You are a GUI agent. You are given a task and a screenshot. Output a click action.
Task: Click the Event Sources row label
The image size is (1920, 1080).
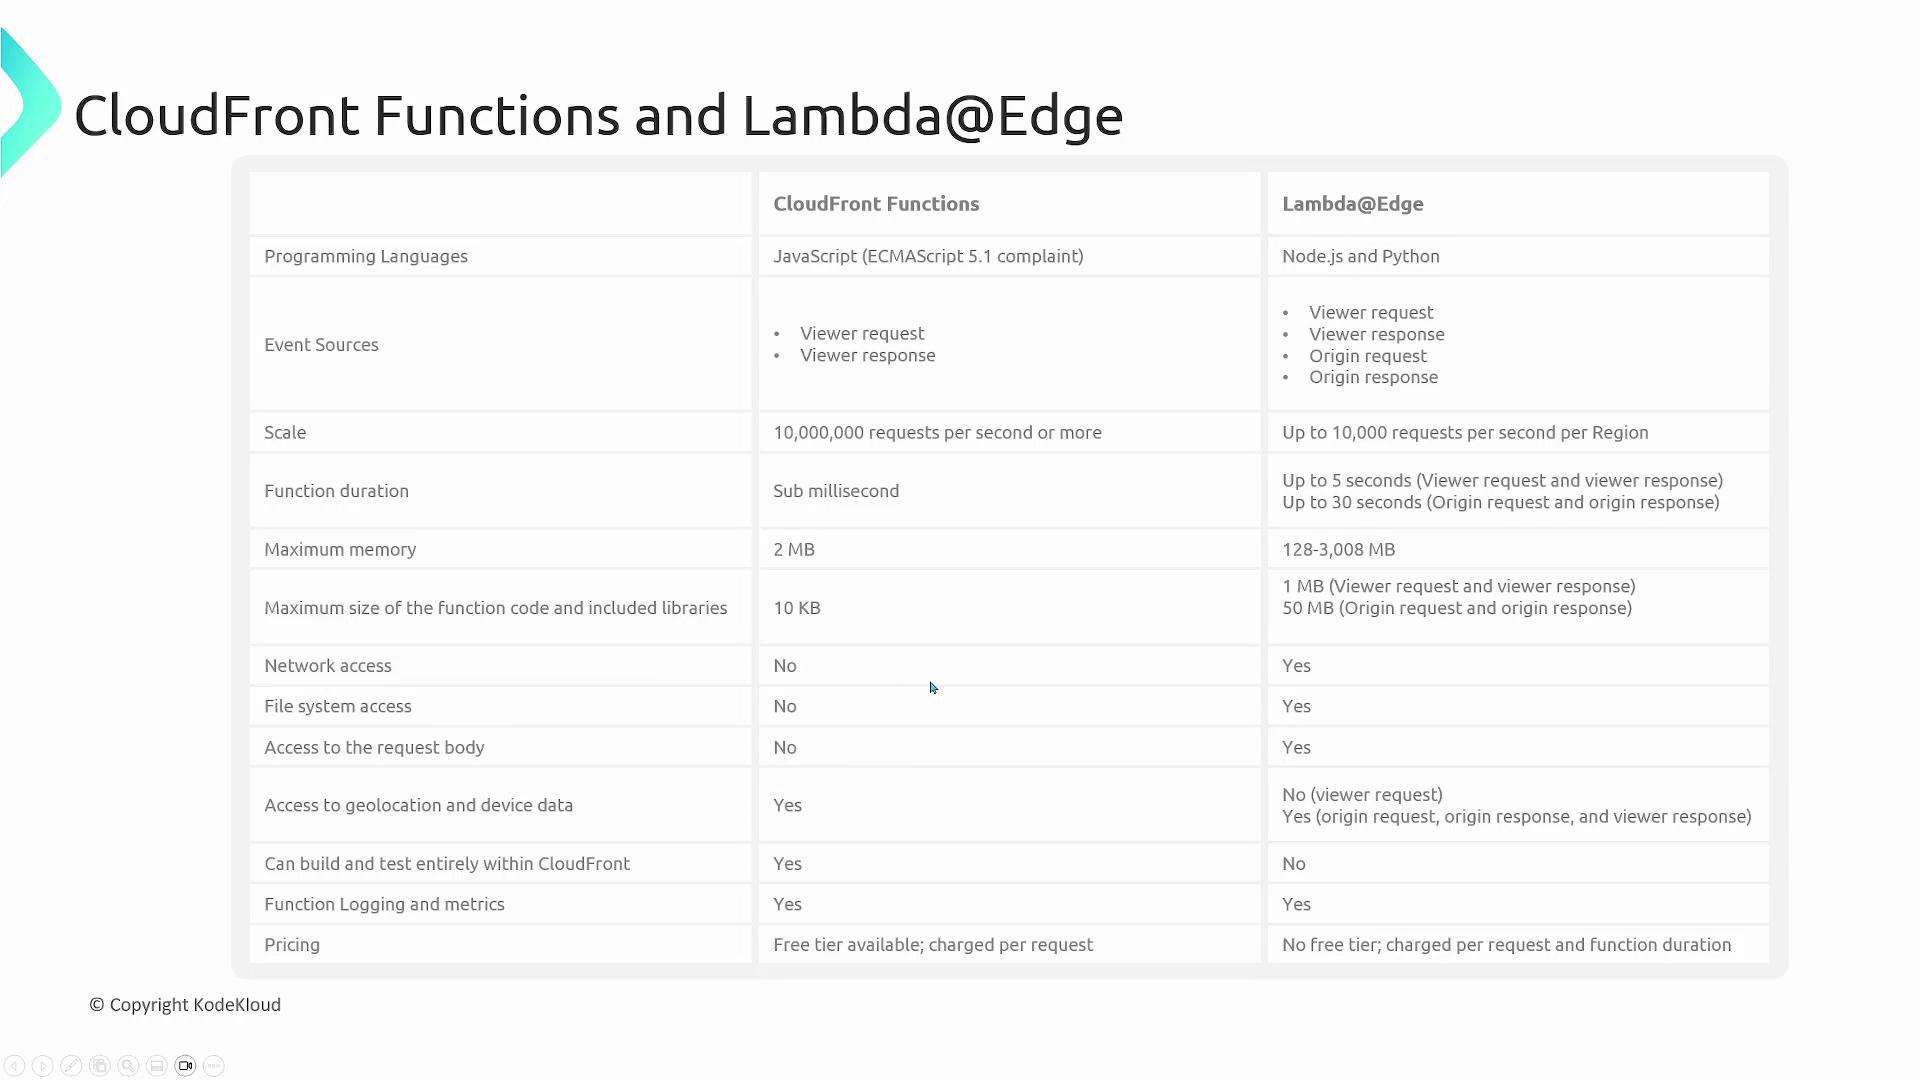(x=321, y=345)
